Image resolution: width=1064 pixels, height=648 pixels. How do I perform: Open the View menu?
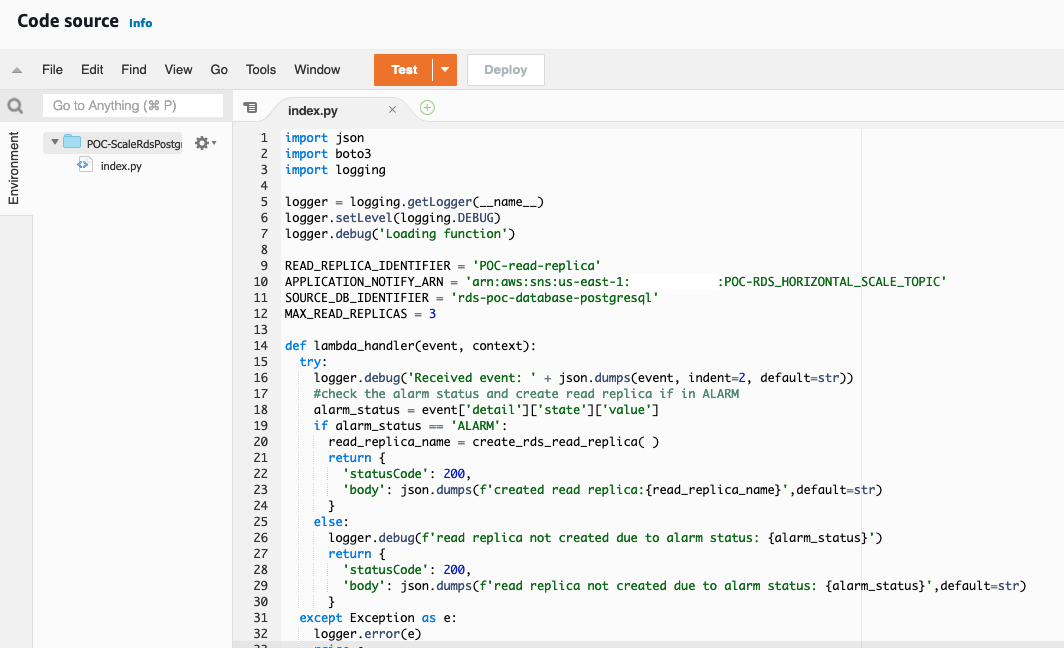tap(178, 70)
